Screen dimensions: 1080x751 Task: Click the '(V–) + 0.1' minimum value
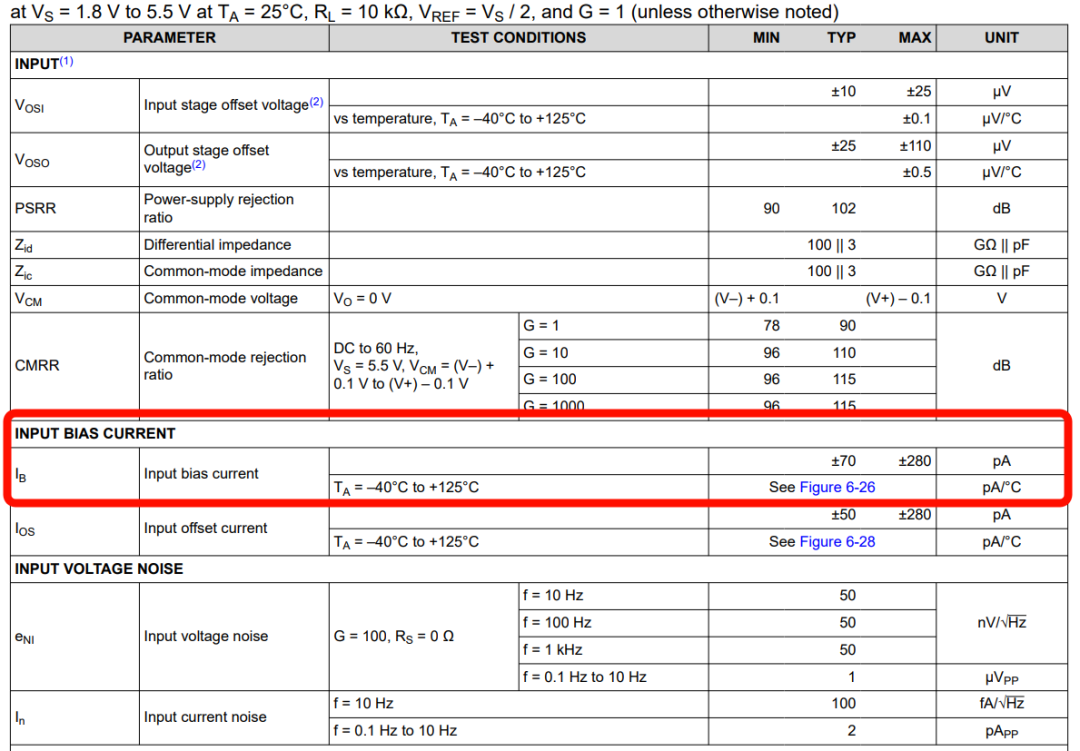(x=747, y=298)
